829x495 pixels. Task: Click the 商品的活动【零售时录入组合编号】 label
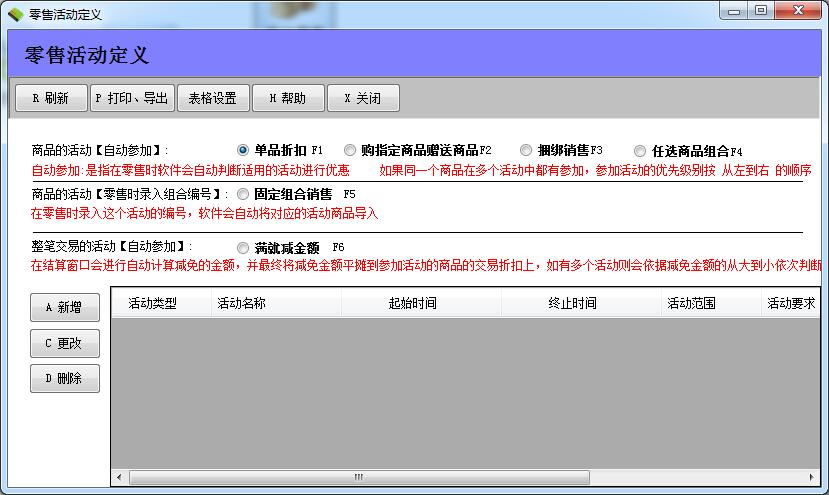130,195
